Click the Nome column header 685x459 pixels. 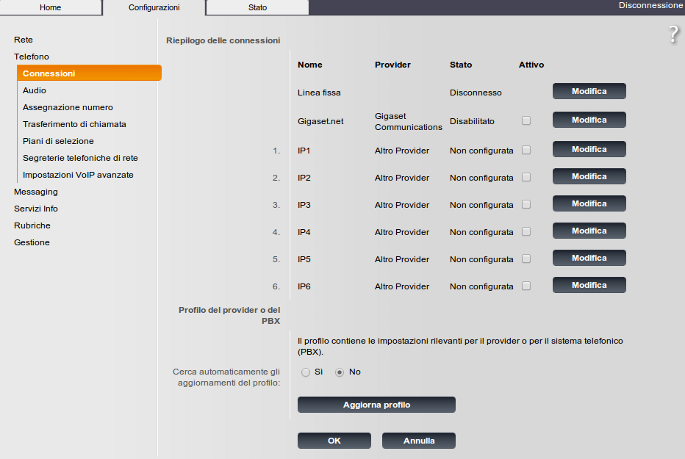[310, 65]
